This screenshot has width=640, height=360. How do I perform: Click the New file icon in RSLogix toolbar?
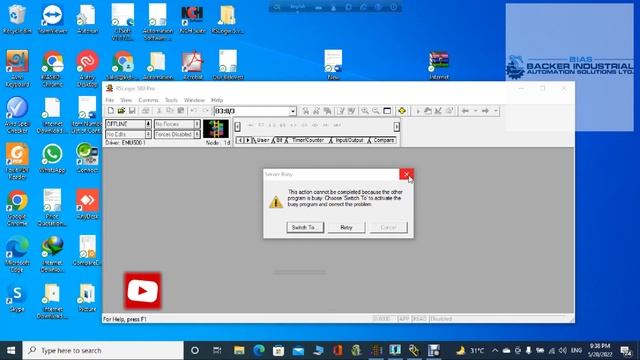pos(111,111)
